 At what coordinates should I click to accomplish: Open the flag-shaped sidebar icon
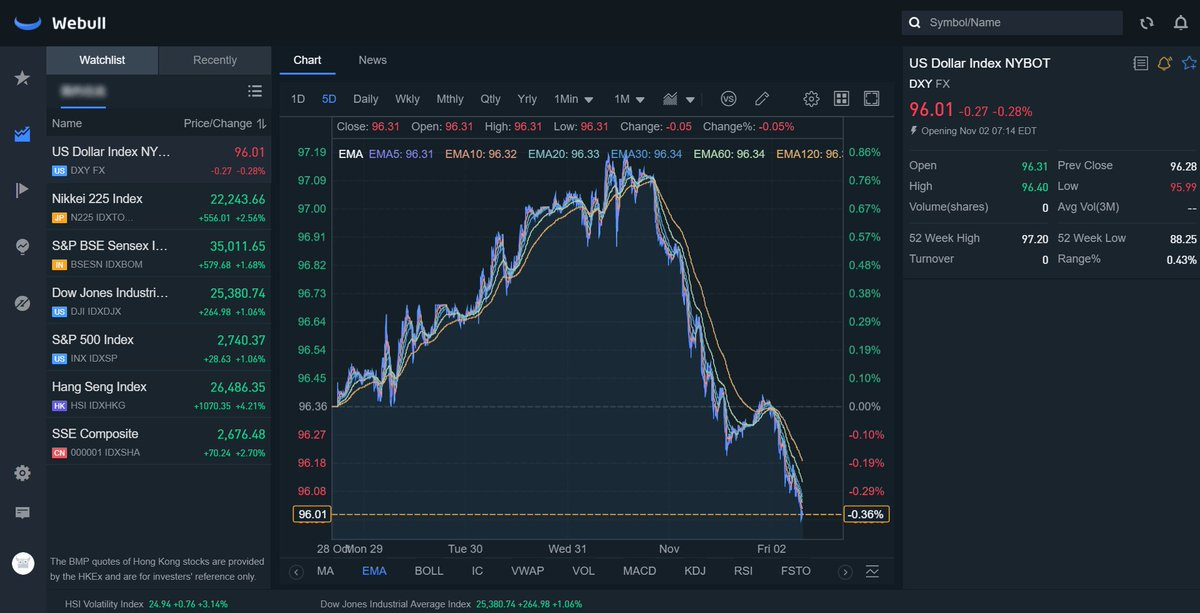point(22,190)
